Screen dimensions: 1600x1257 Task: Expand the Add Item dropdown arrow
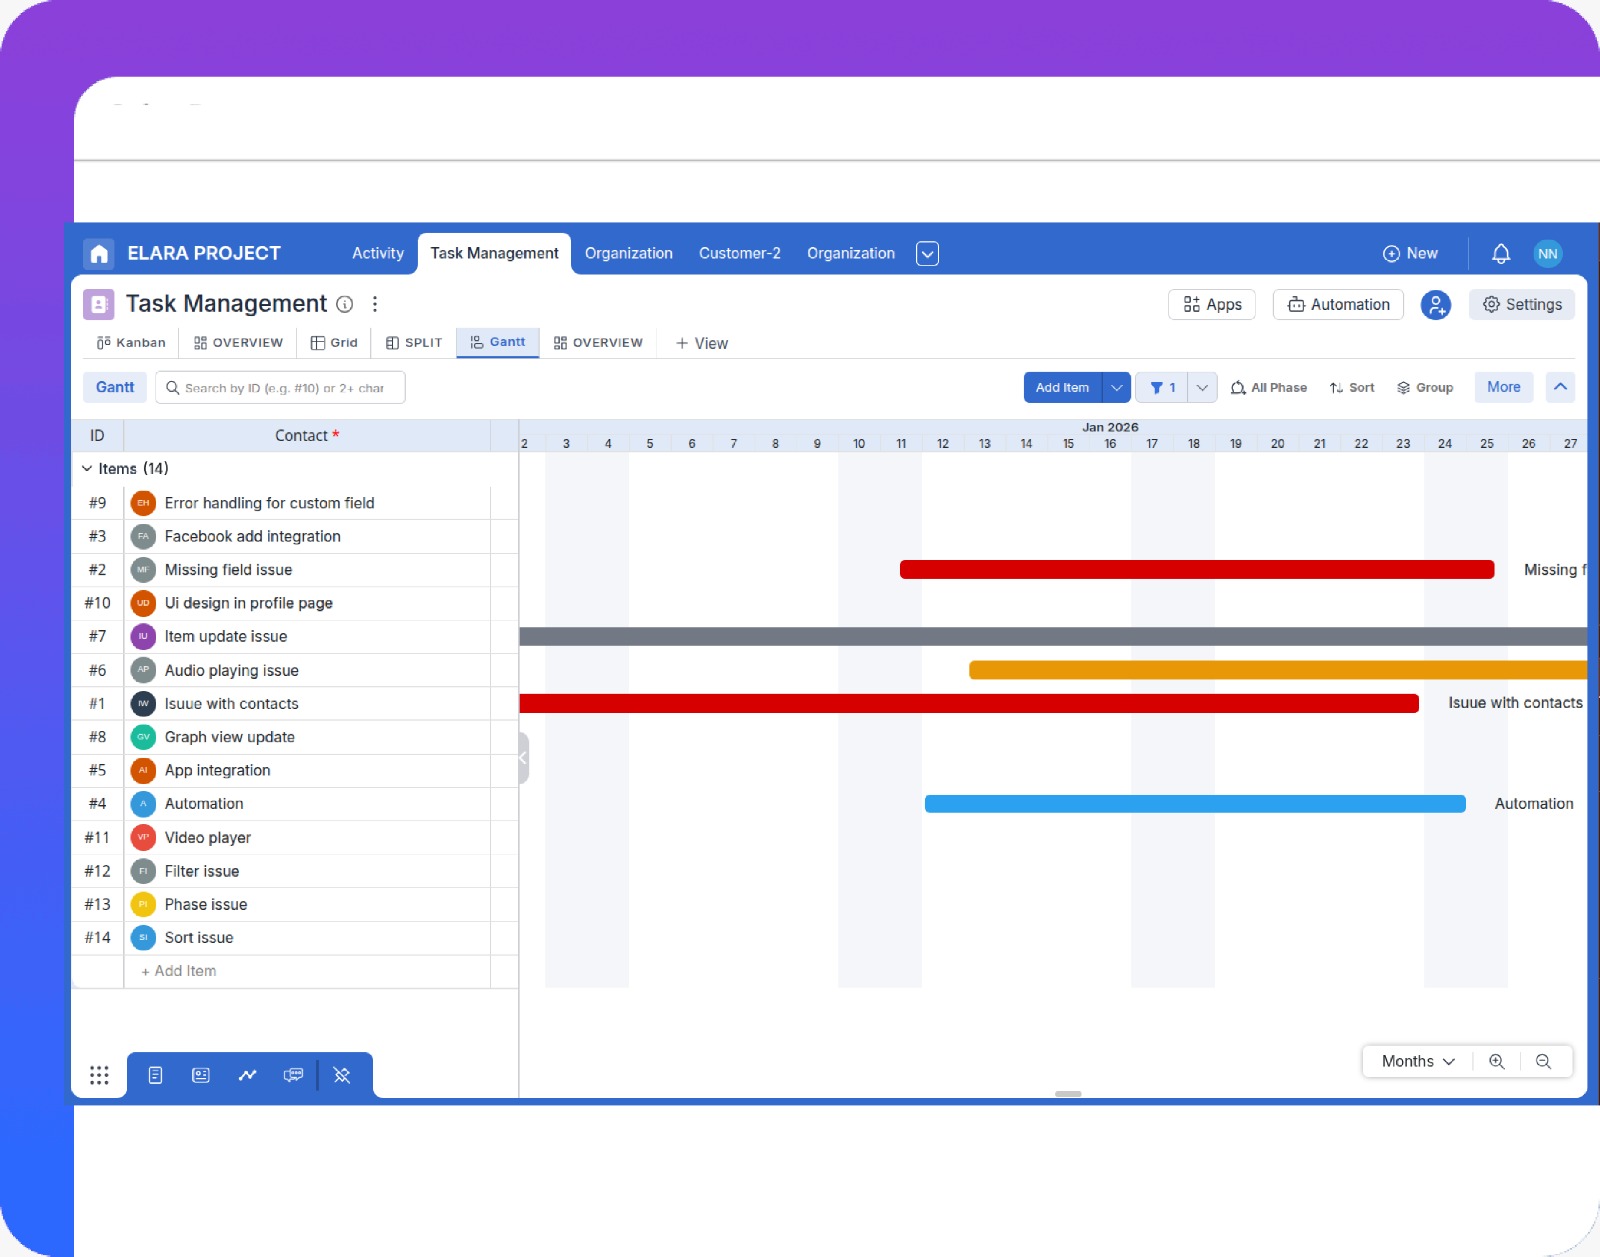[1117, 387]
